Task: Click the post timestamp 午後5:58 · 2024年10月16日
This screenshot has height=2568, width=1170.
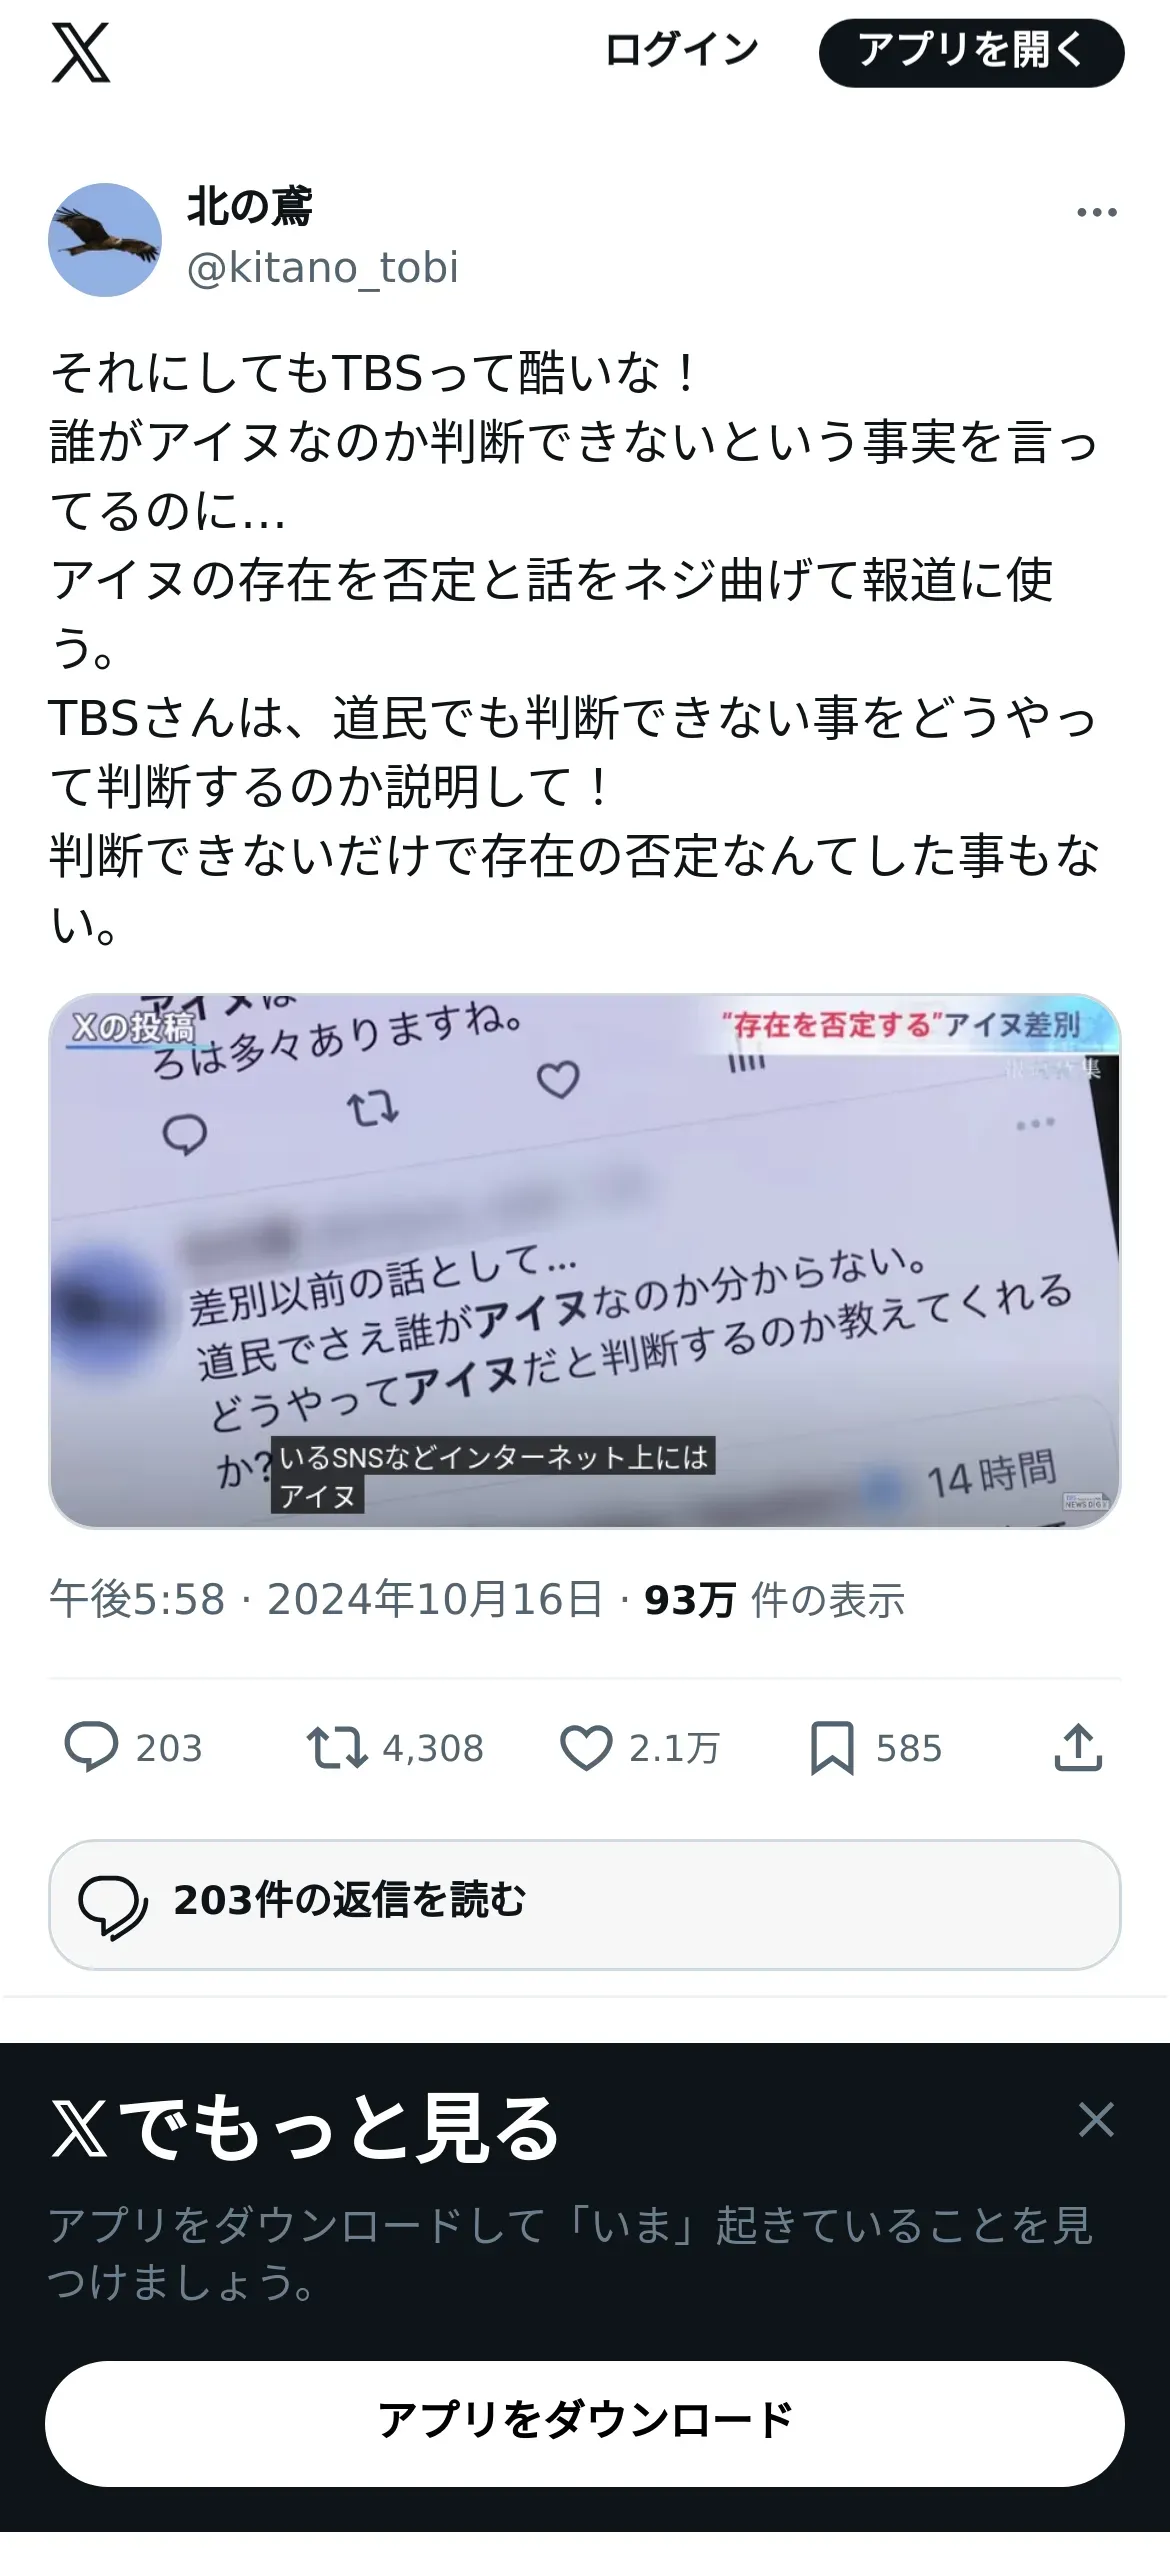Action: (326, 1599)
